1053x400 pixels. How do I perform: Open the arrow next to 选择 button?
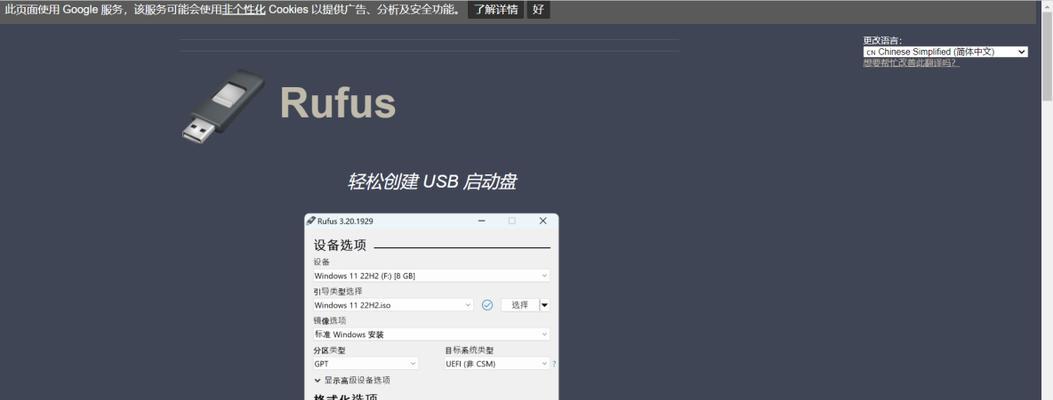(x=545, y=305)
